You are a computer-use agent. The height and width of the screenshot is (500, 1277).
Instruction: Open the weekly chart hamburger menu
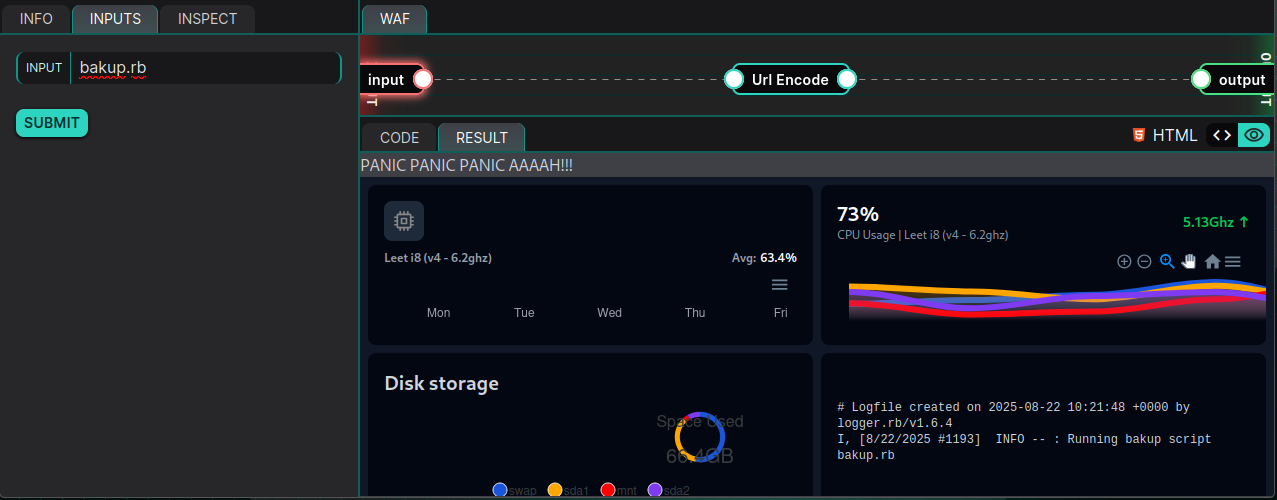780,285
